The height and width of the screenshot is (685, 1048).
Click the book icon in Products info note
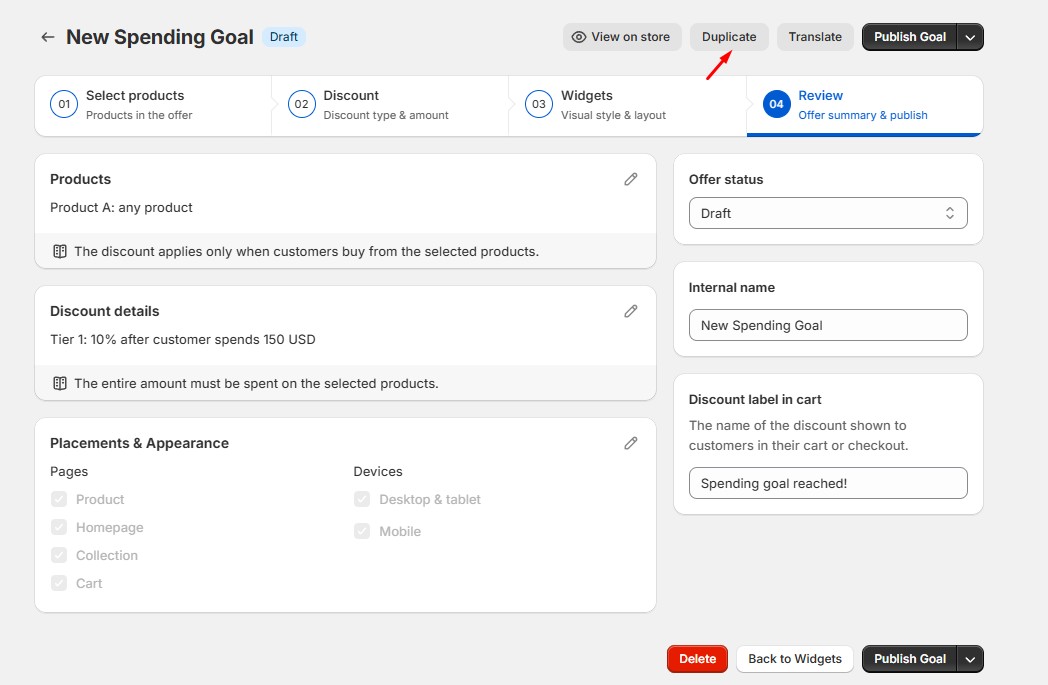(x=60, y=251)
